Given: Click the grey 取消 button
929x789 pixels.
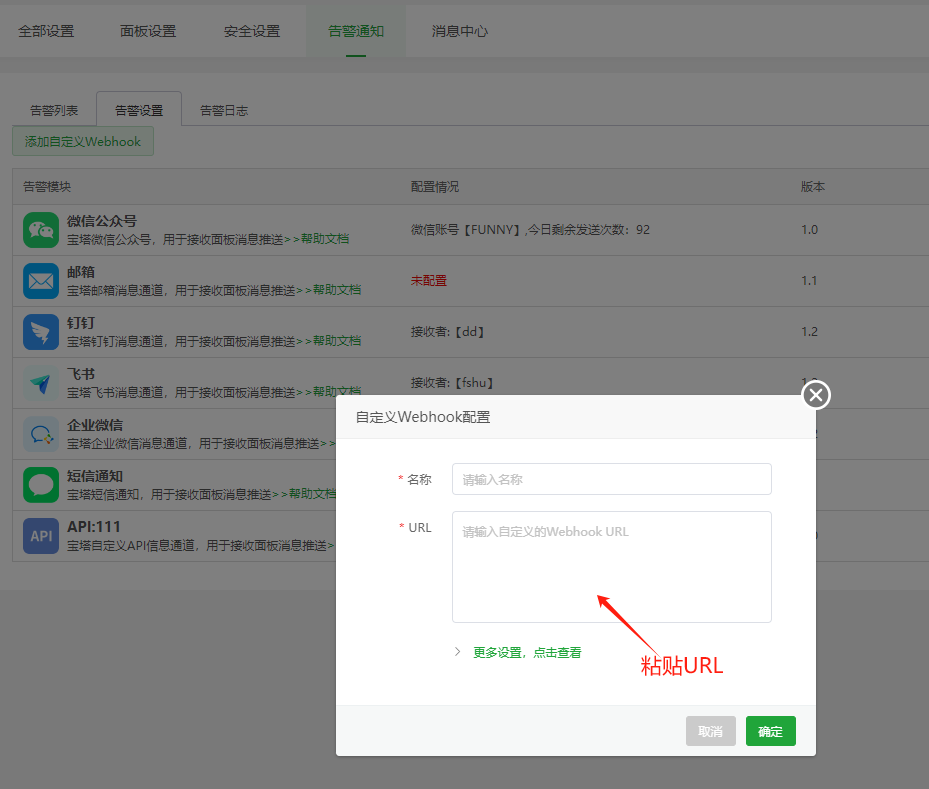Looking at the screenshot, I should [x=710, y=731].
